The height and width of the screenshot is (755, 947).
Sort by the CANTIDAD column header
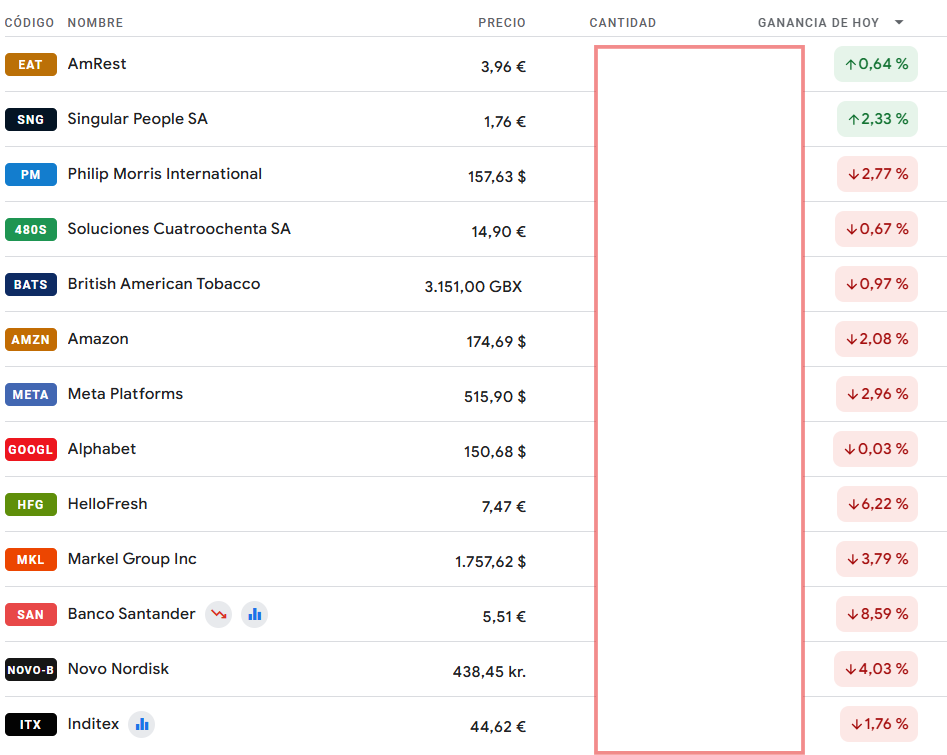pos(623,22)
